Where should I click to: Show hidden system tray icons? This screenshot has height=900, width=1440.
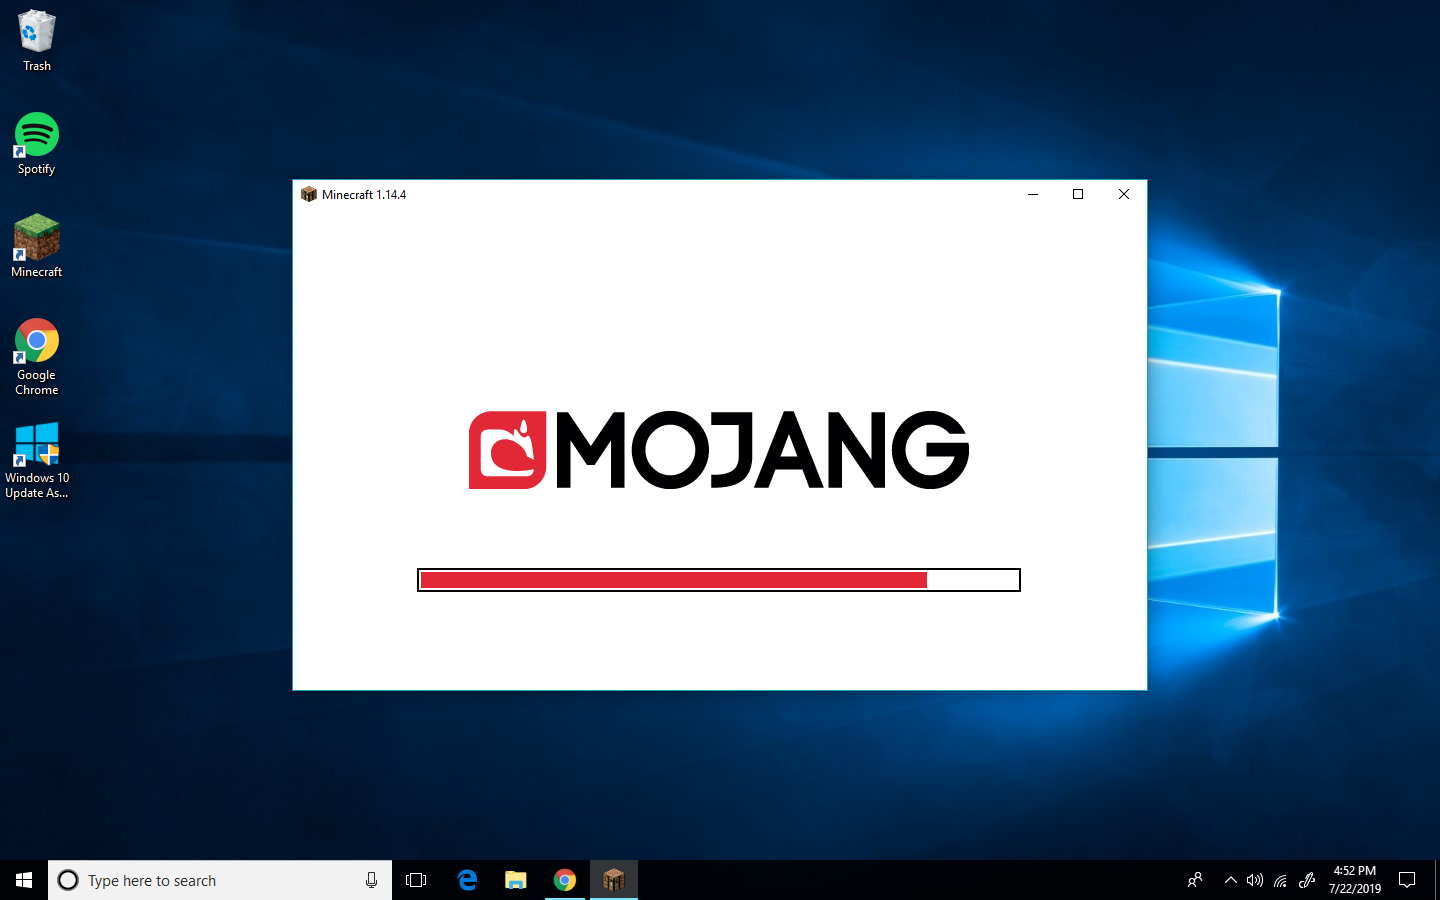click(x=1231, y=880)
